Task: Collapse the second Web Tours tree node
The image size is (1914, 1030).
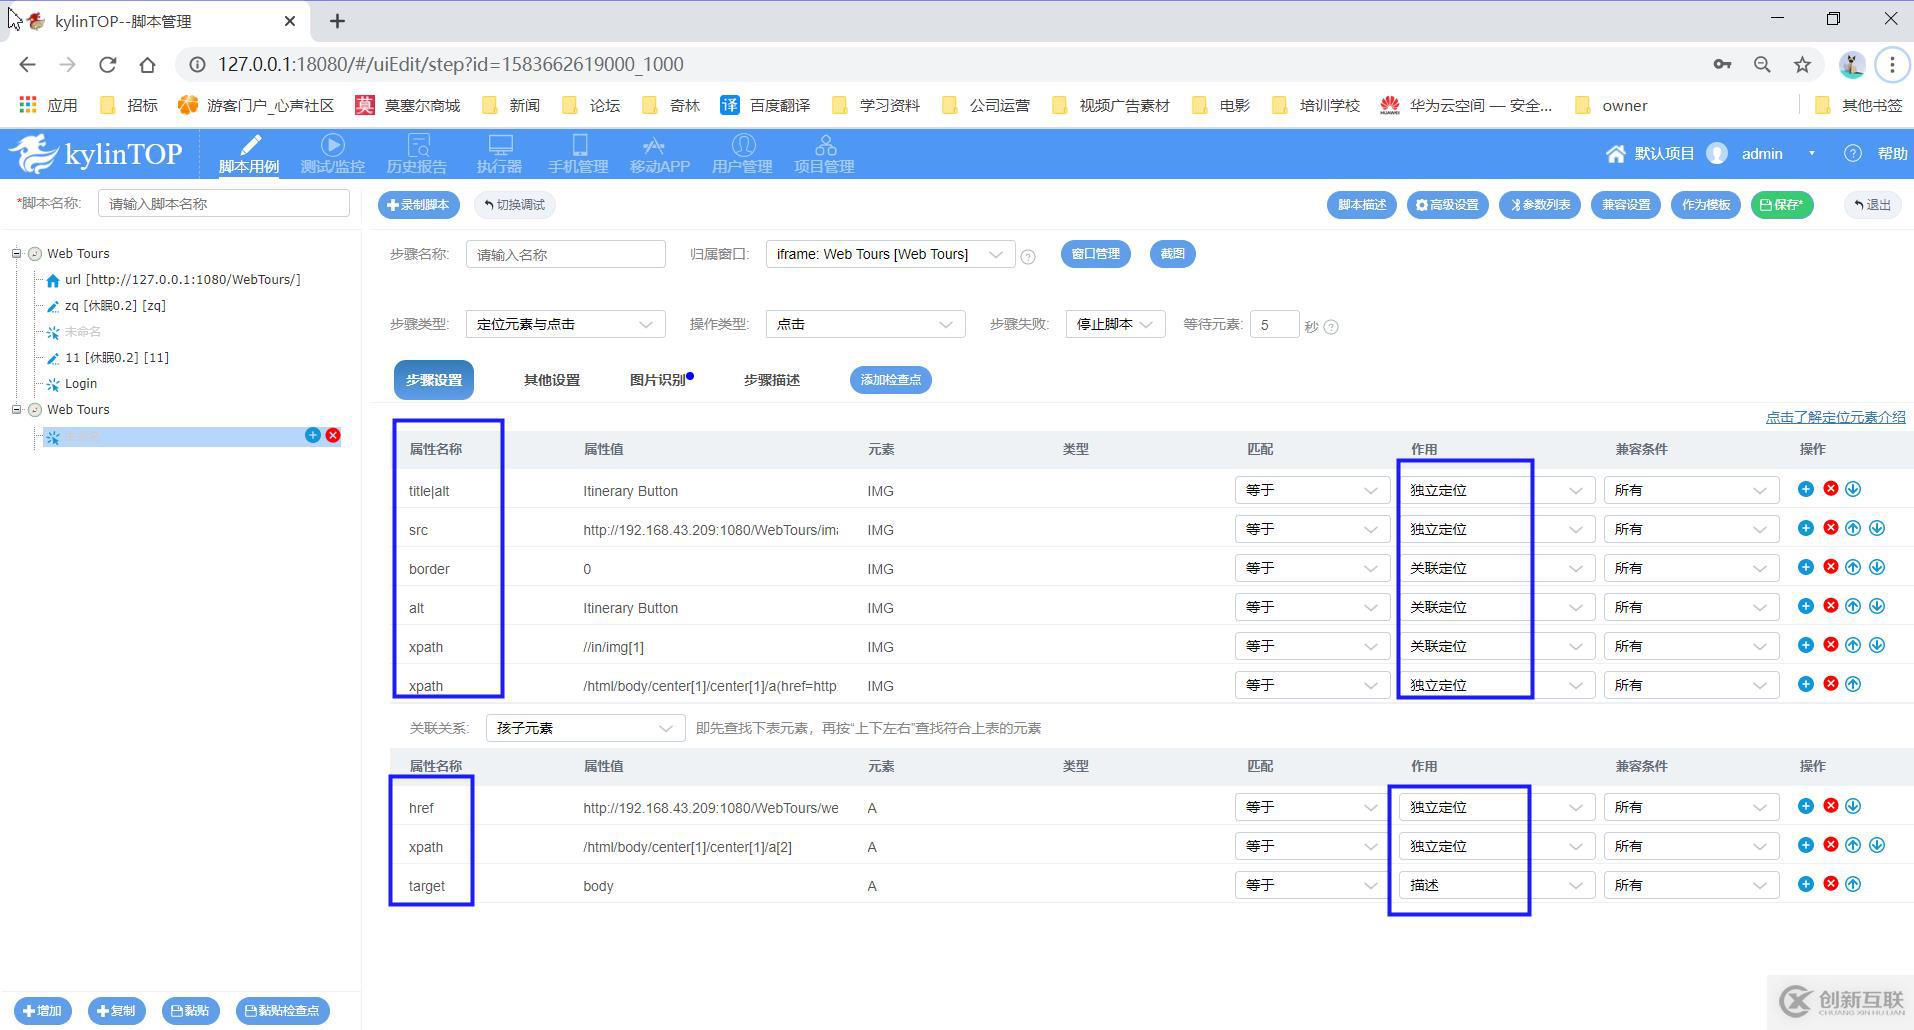Action: click(x=17, y=409)
